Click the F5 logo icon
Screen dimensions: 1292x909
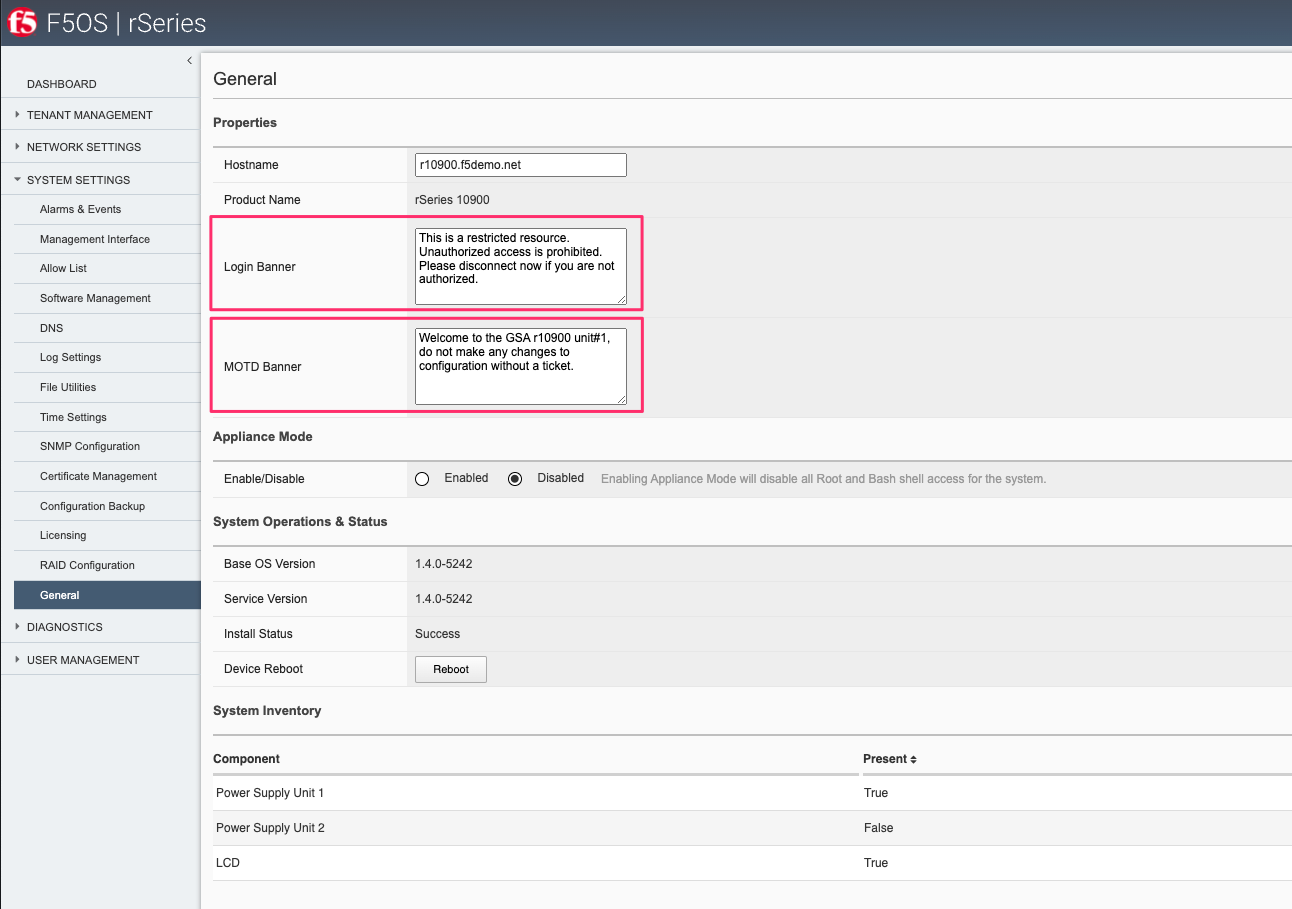tap(22, 22)
